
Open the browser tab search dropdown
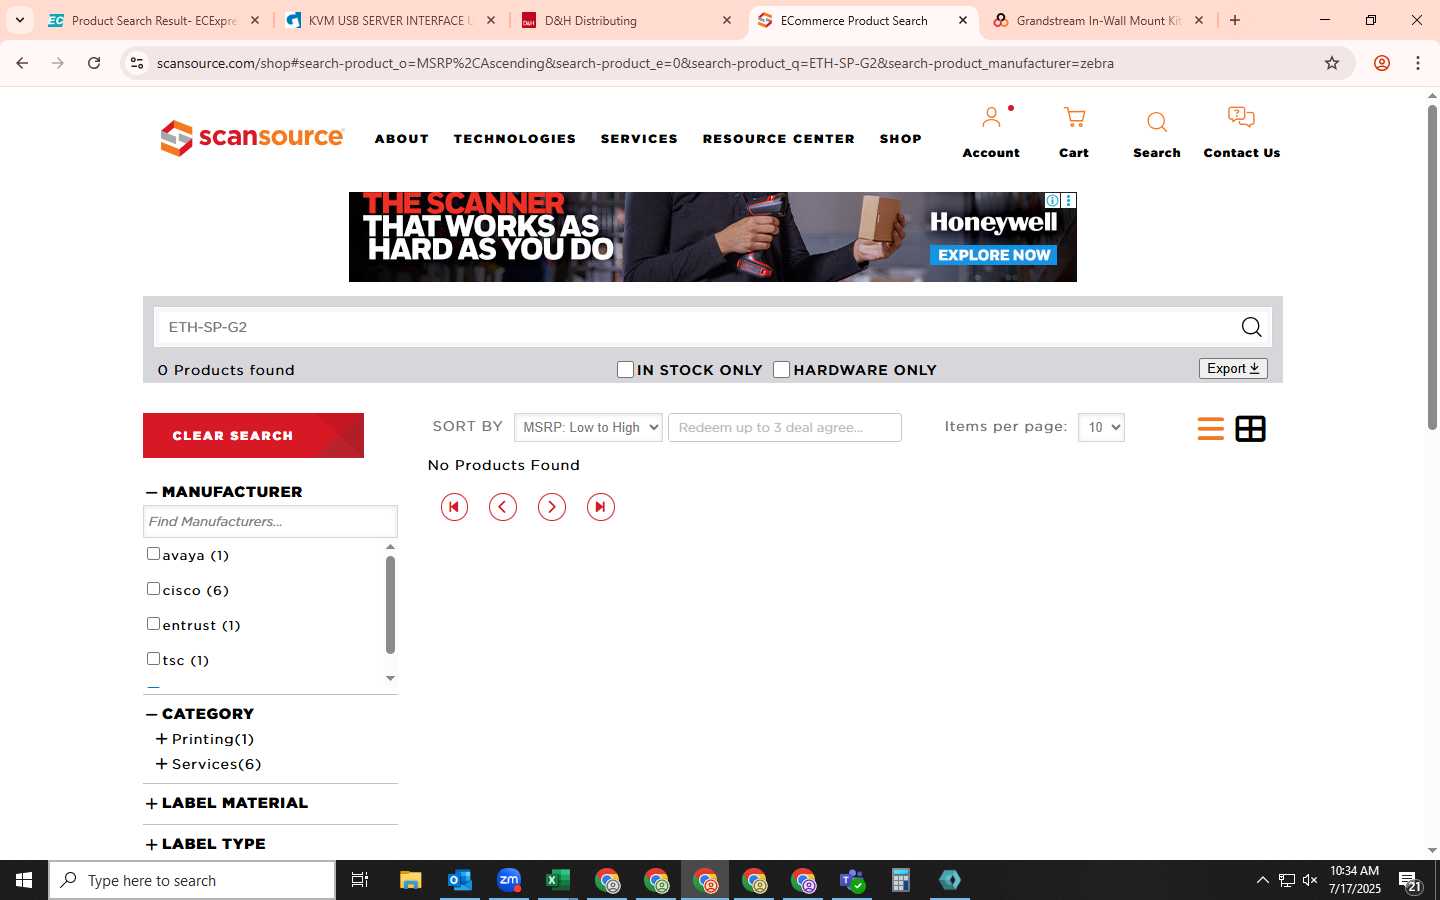[x=19, y=20]
